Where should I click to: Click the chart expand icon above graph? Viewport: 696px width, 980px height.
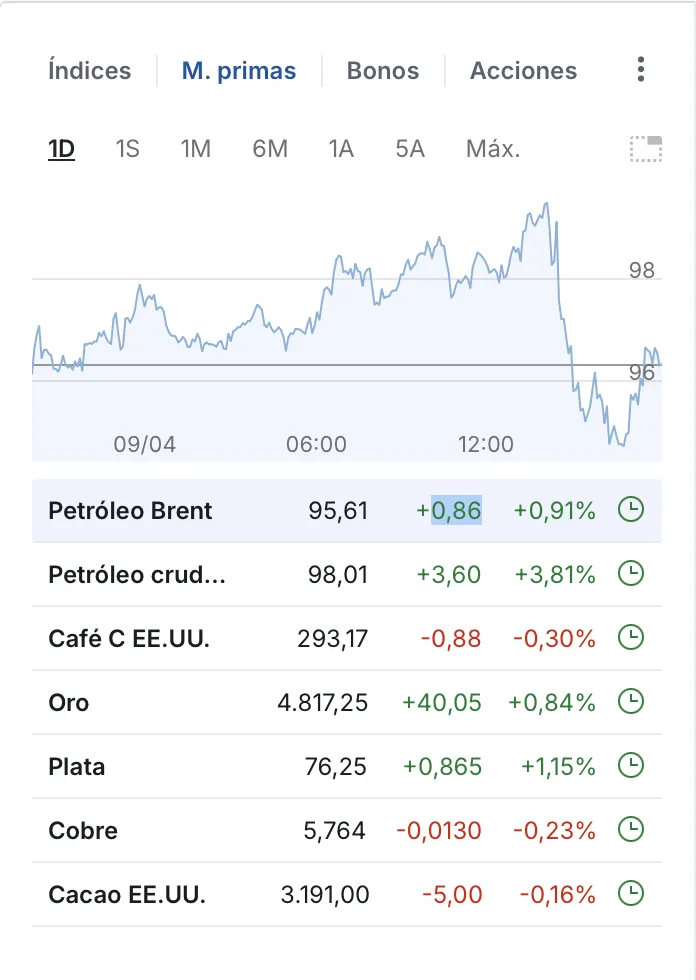pos(646,149)
